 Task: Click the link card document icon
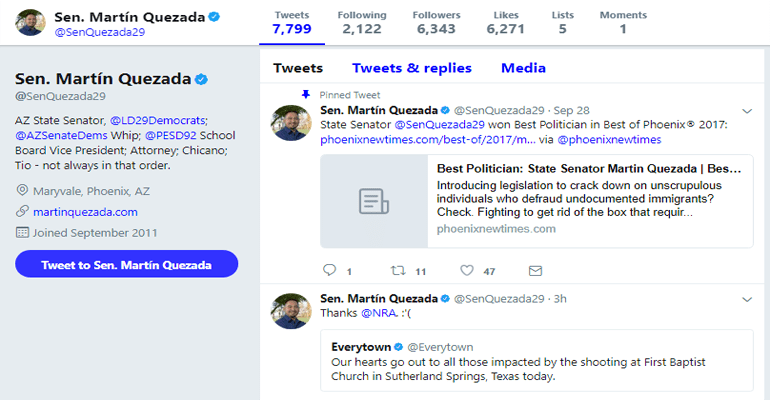pyautogui.click(x=373, y=200)
